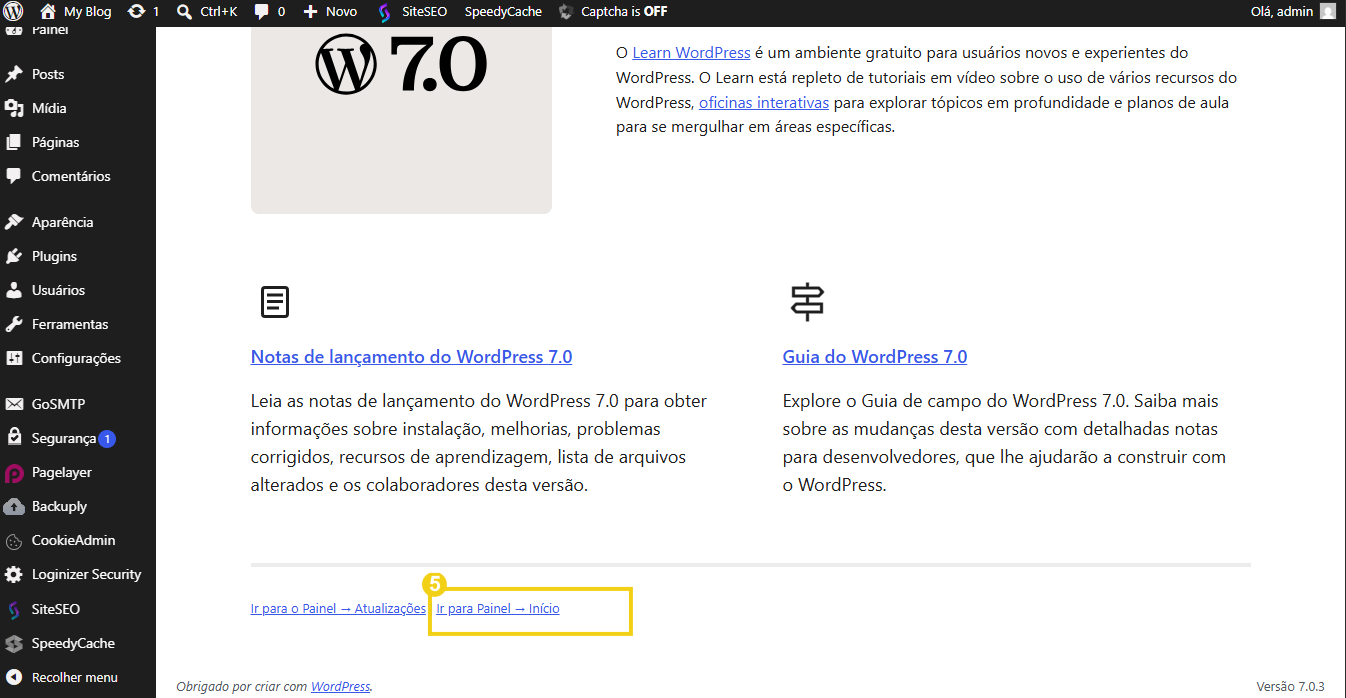Open the Guia do WordPress 7.0 link
Image resolution: width=1346 pixels, height=698 pixels.
pos(875,357)
